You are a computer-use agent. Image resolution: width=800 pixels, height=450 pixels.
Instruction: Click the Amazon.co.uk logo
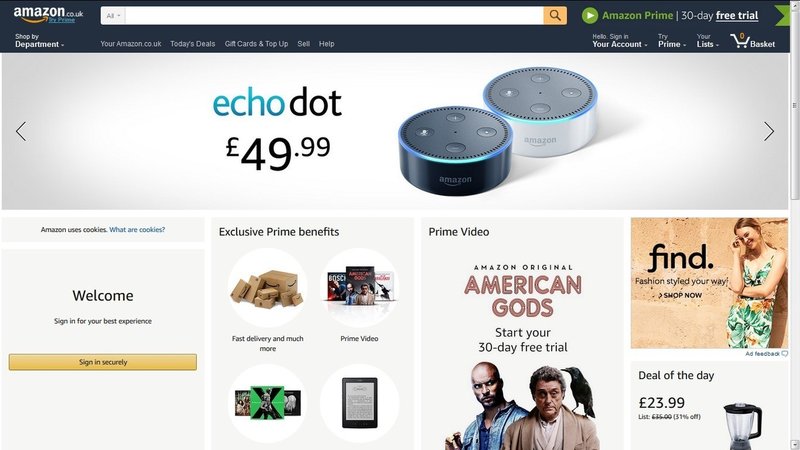point(48,14)
